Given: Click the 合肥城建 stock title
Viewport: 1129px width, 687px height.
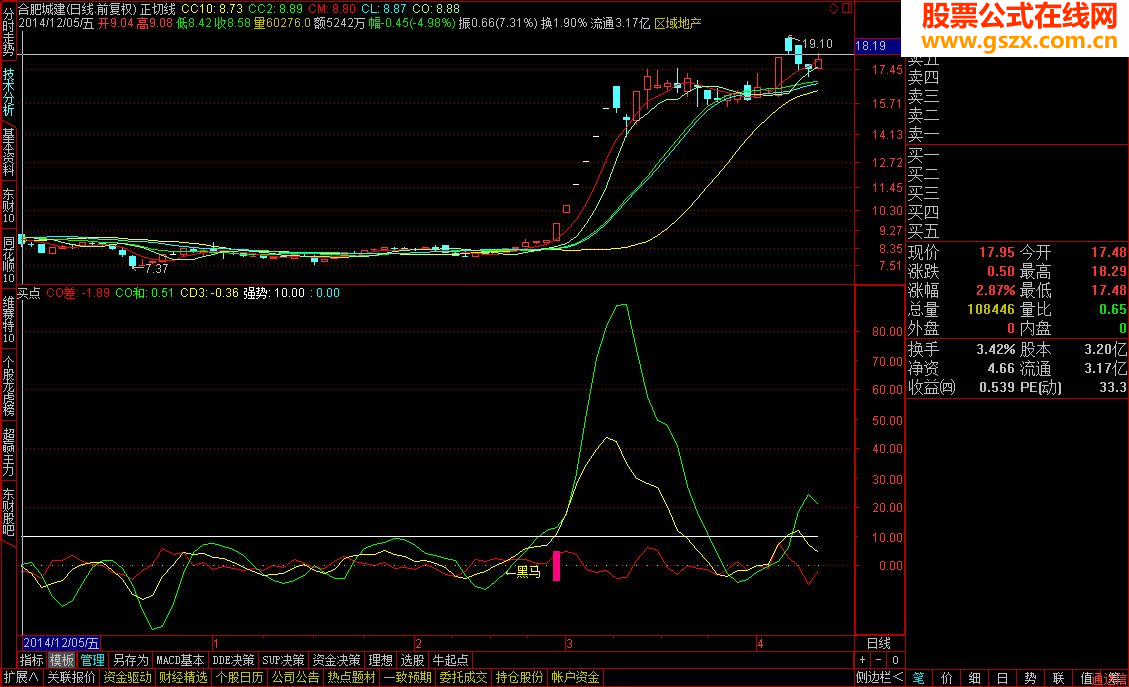Looking at the screenshot, I should click(40, 9).
